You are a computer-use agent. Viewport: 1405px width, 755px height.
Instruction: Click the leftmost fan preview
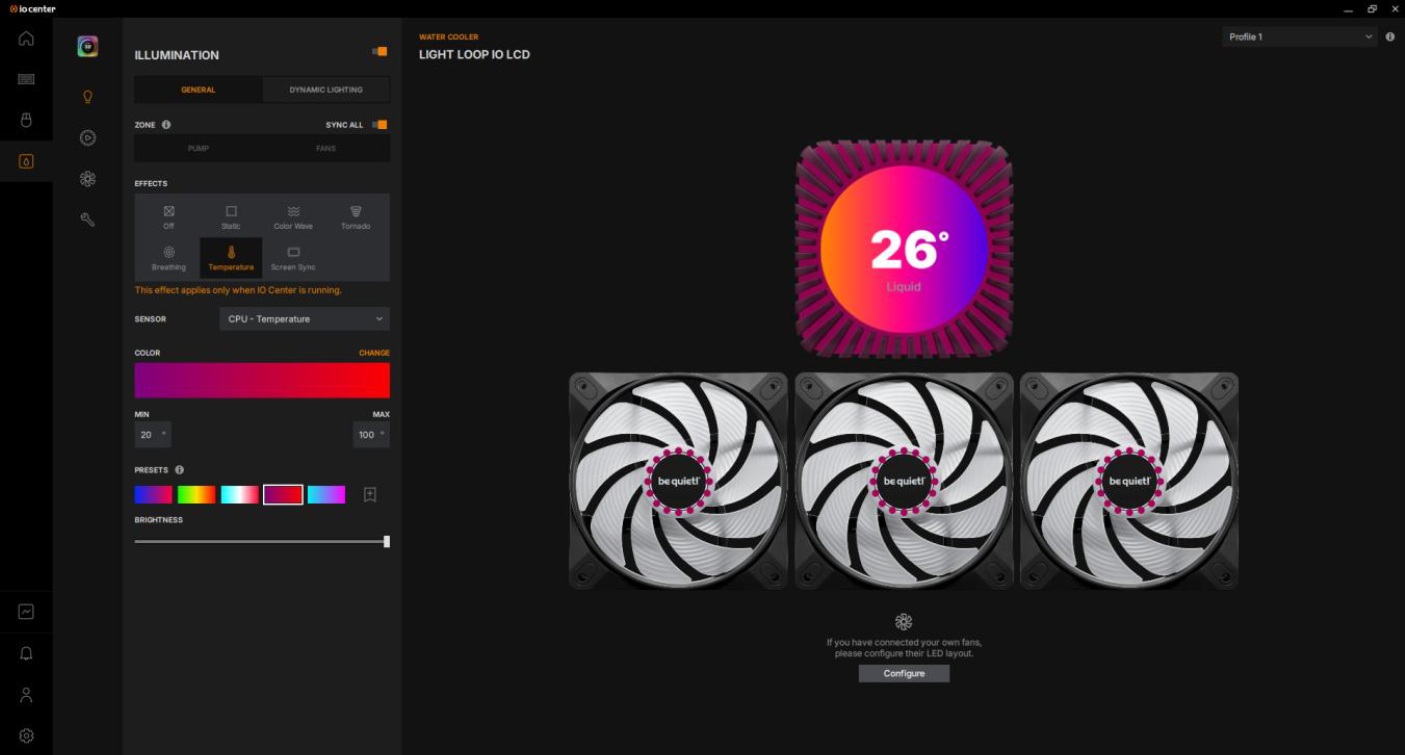[678, 481]
